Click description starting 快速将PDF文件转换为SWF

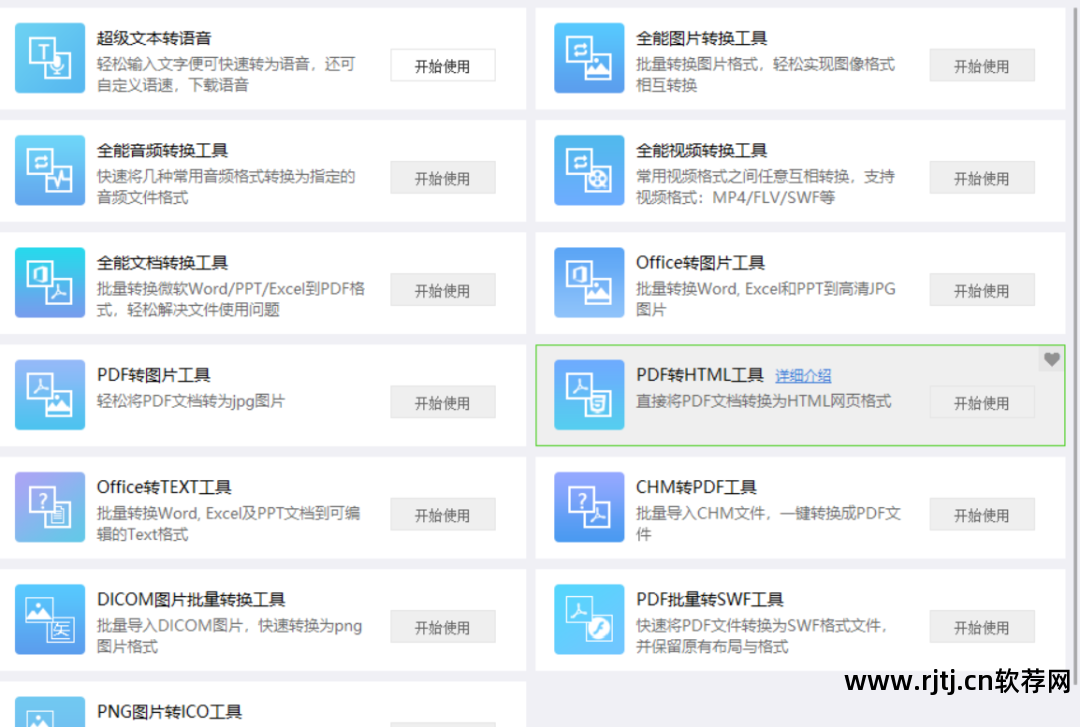tap(761, 636)
